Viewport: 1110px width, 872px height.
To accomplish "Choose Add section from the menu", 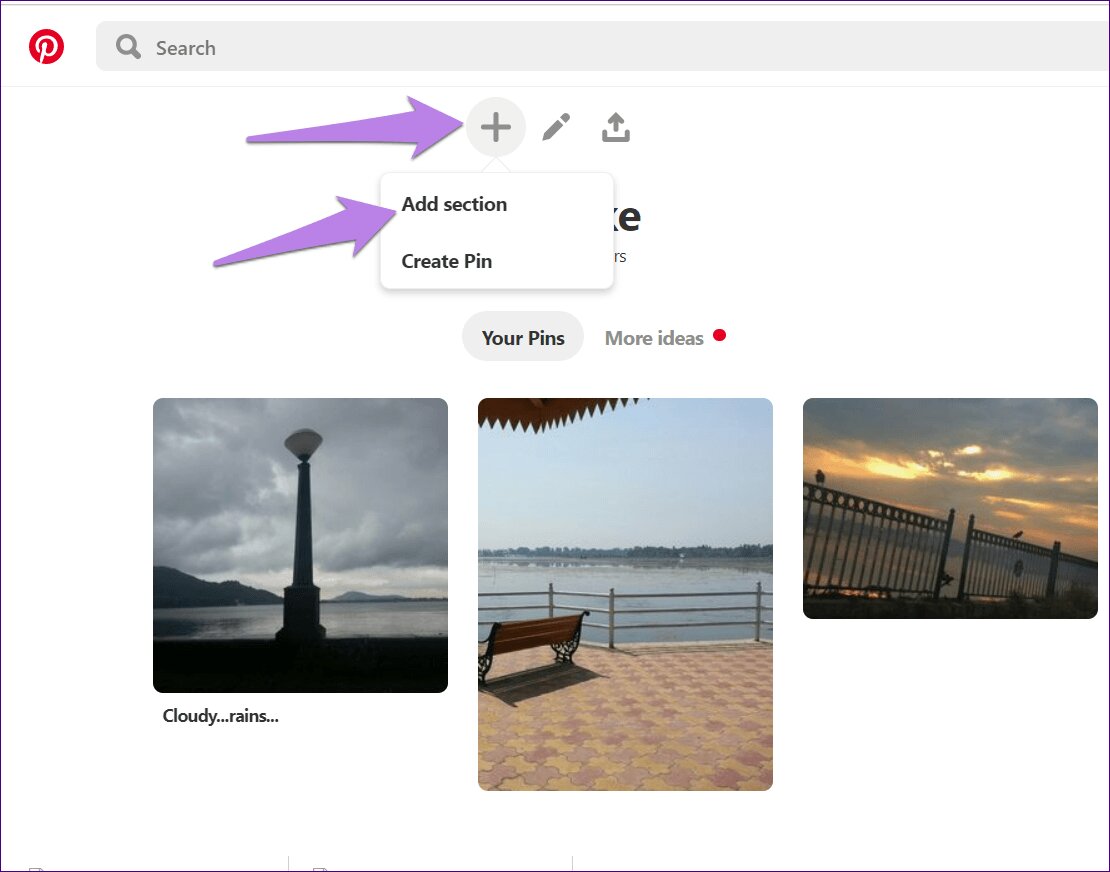I will [x=454, y=204].
